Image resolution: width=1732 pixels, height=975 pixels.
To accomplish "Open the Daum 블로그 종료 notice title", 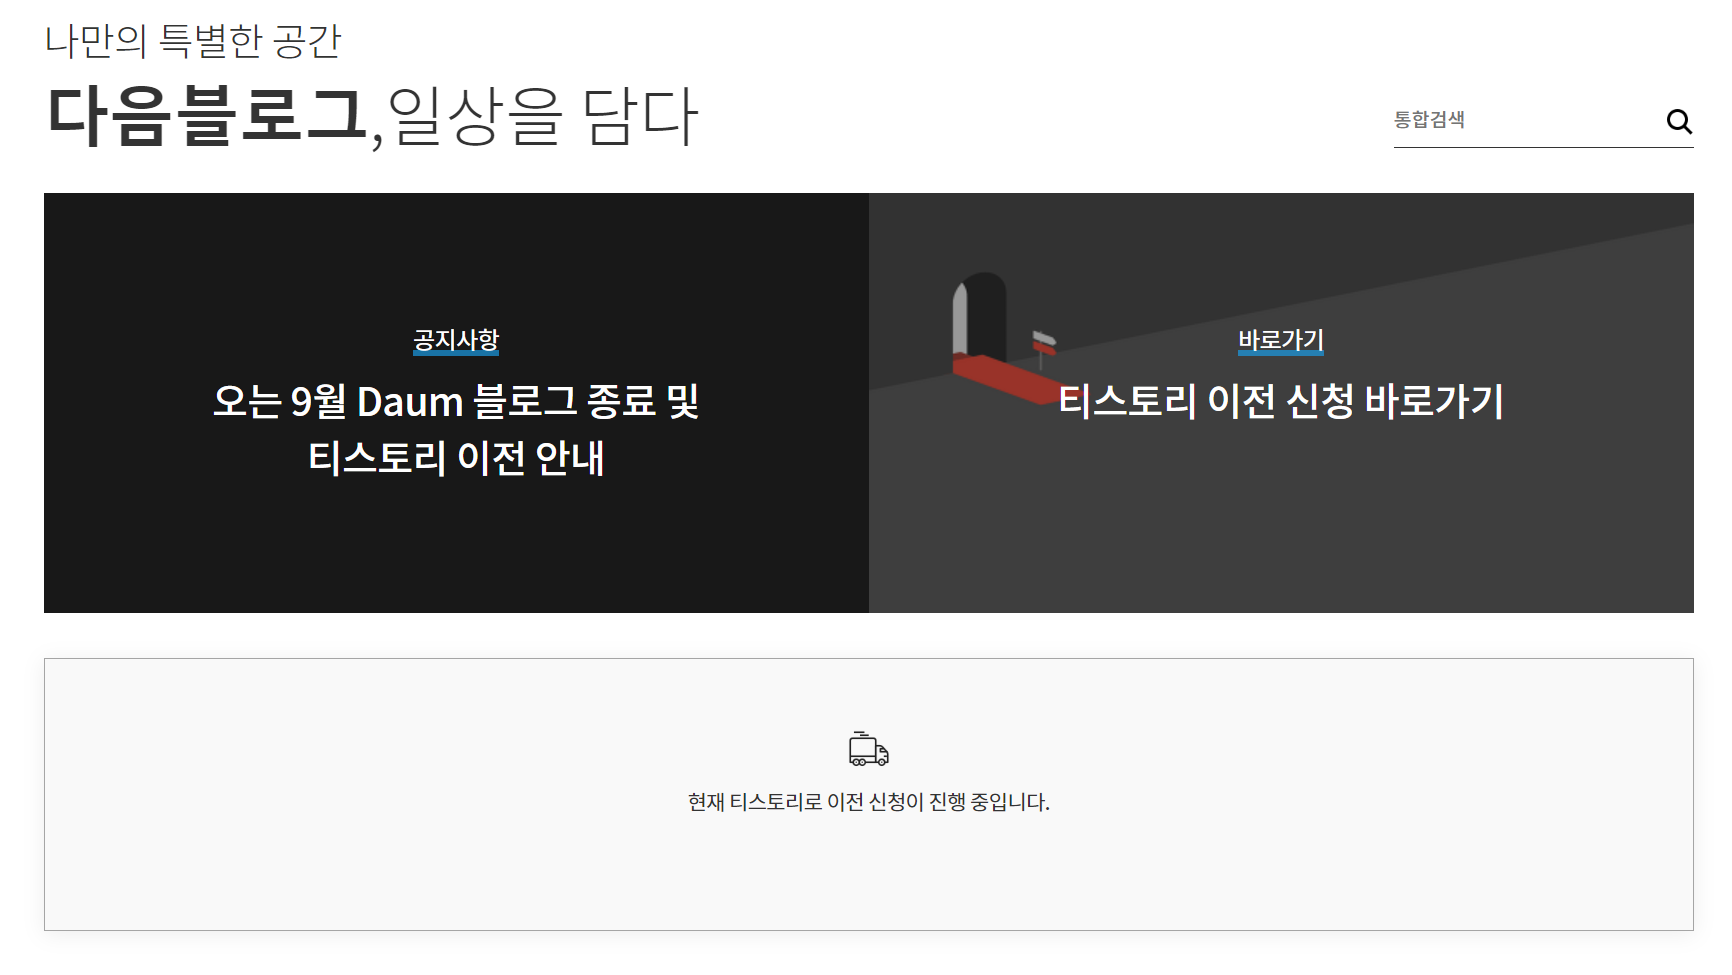I will coord(456,430).
